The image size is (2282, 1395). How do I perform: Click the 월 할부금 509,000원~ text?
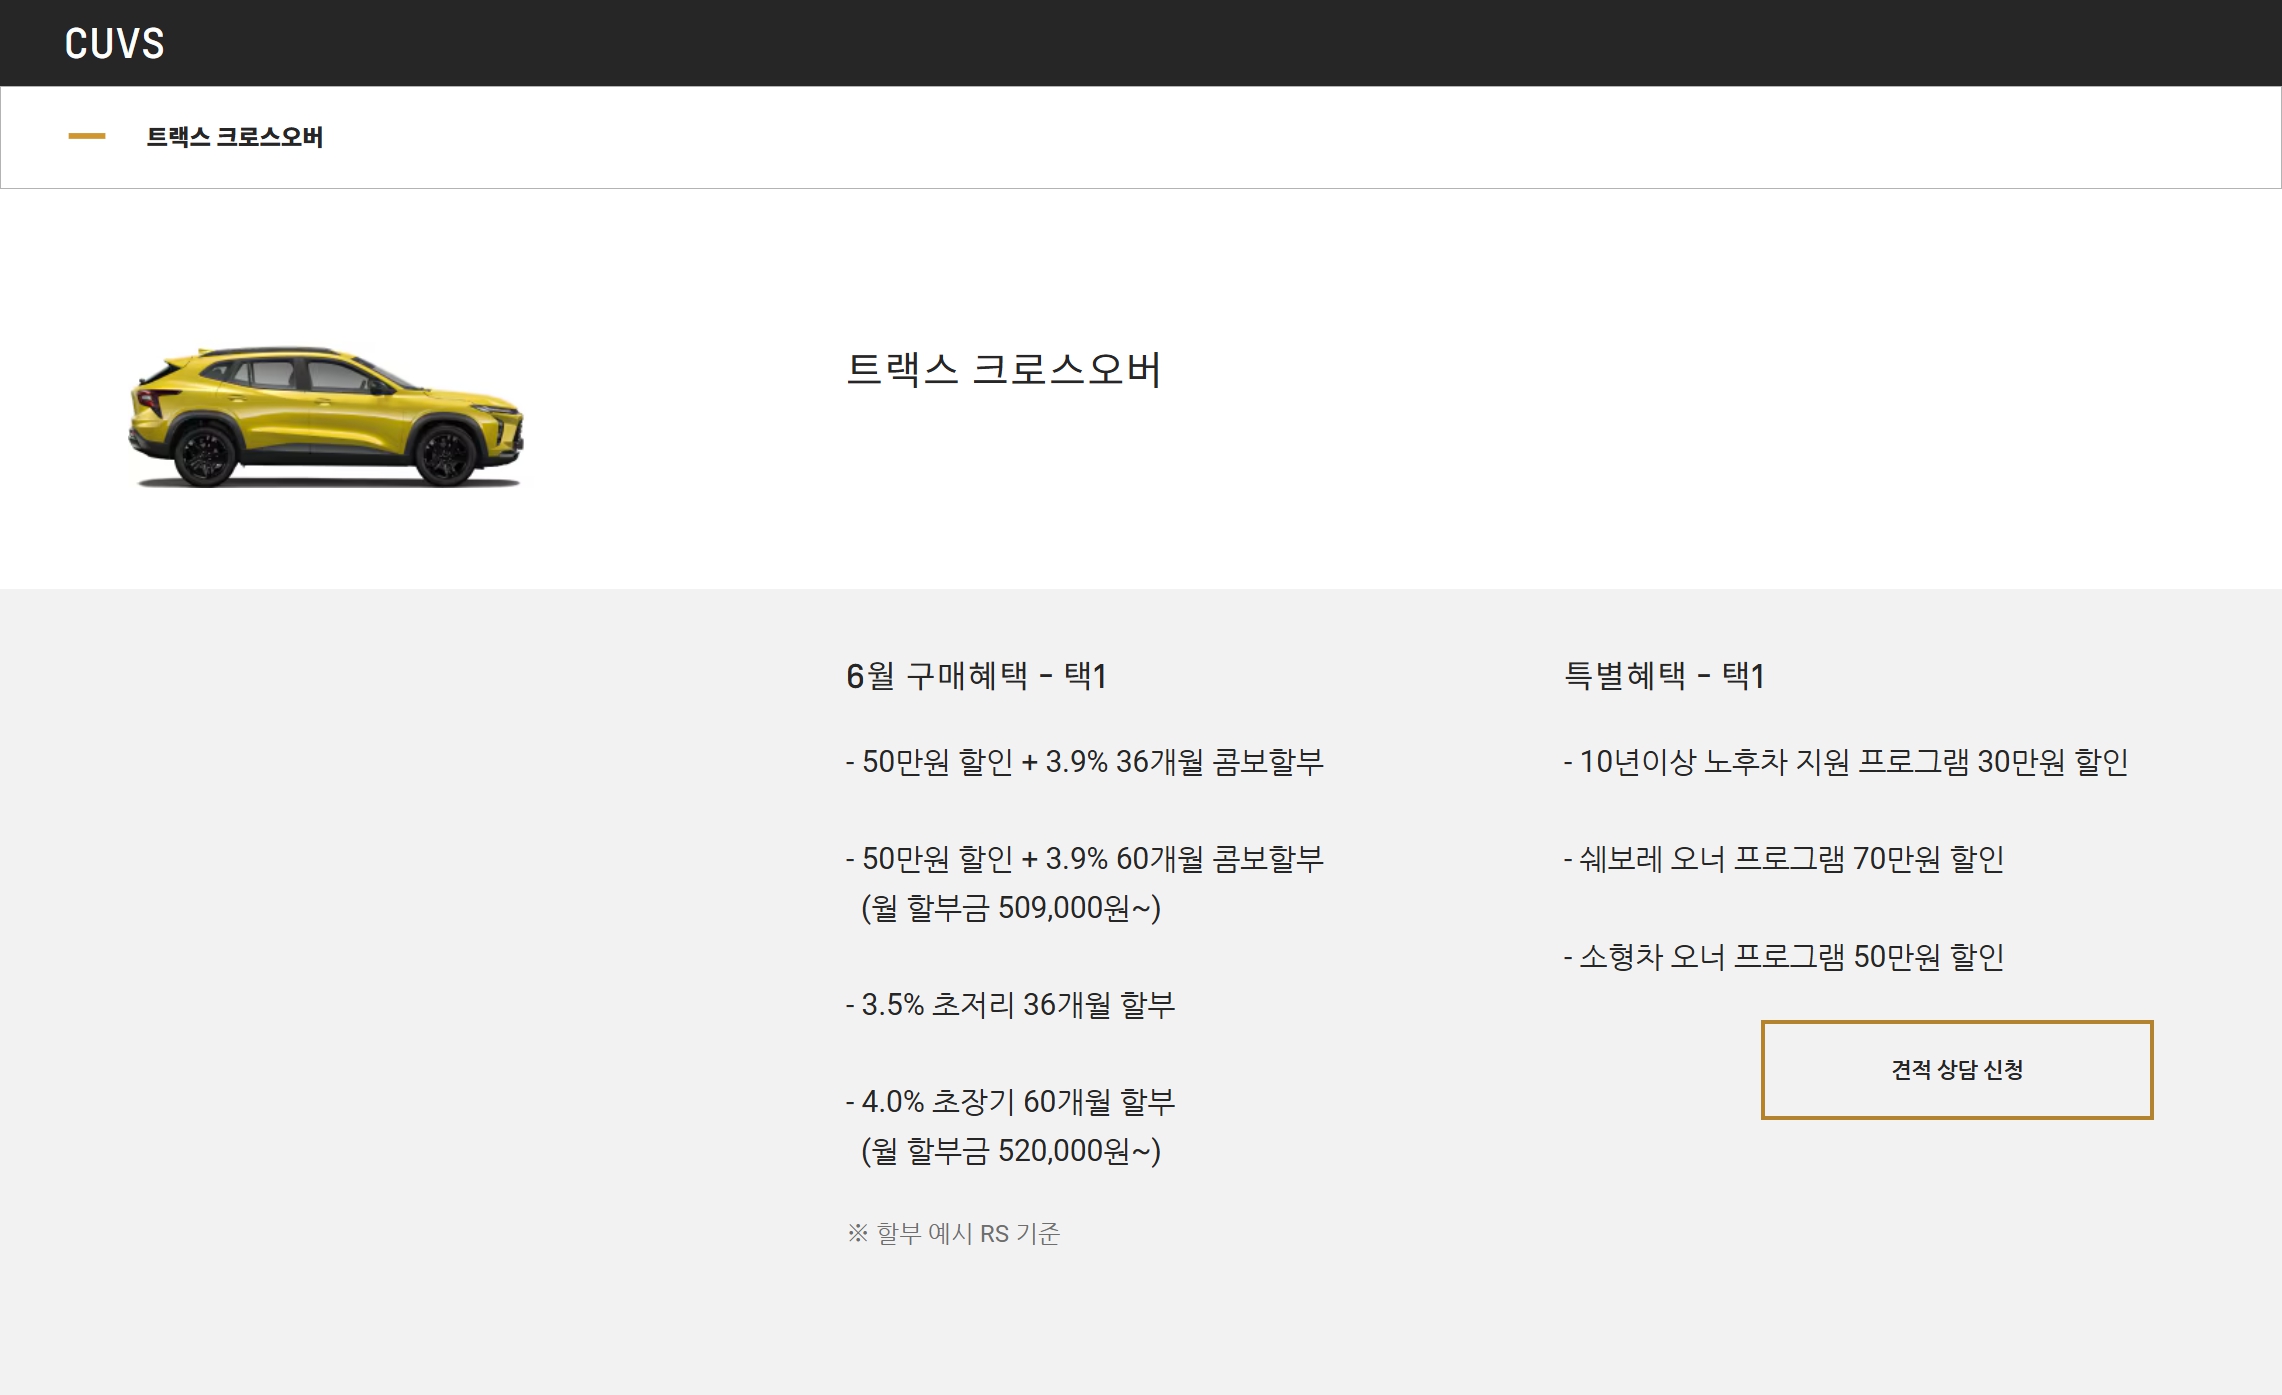coord(1011,908)
